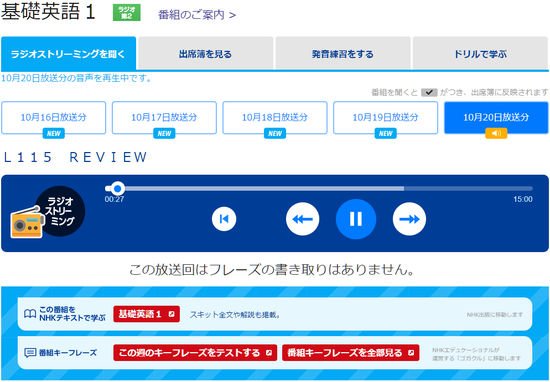
Task: Click the green ラジオ第2 badge
Action: [127, 13]
